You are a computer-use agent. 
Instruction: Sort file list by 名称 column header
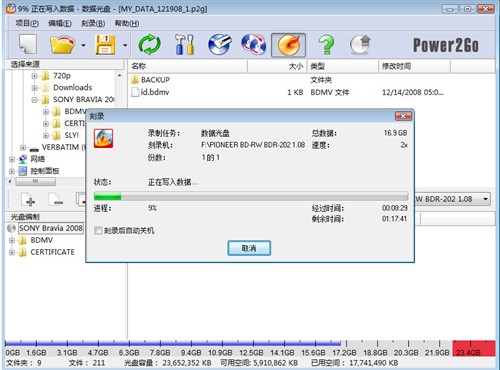point(188,66)
